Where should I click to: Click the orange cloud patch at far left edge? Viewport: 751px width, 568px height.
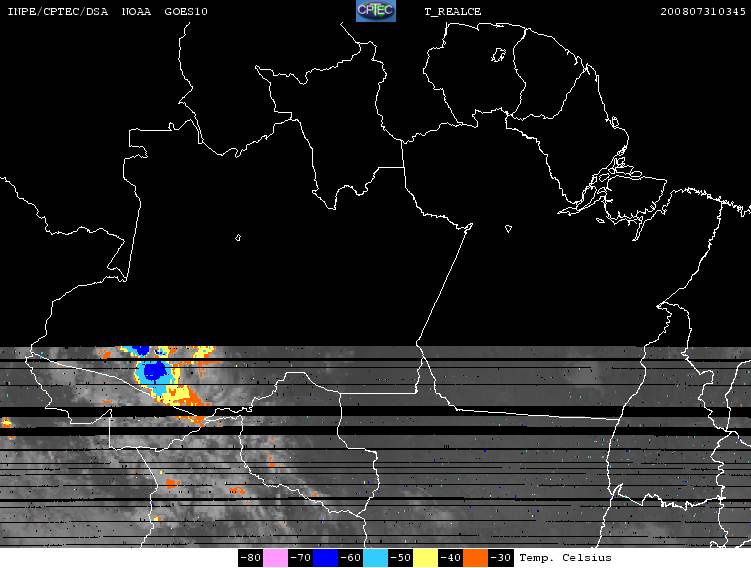pyautogui.click(x=6, y=423)
